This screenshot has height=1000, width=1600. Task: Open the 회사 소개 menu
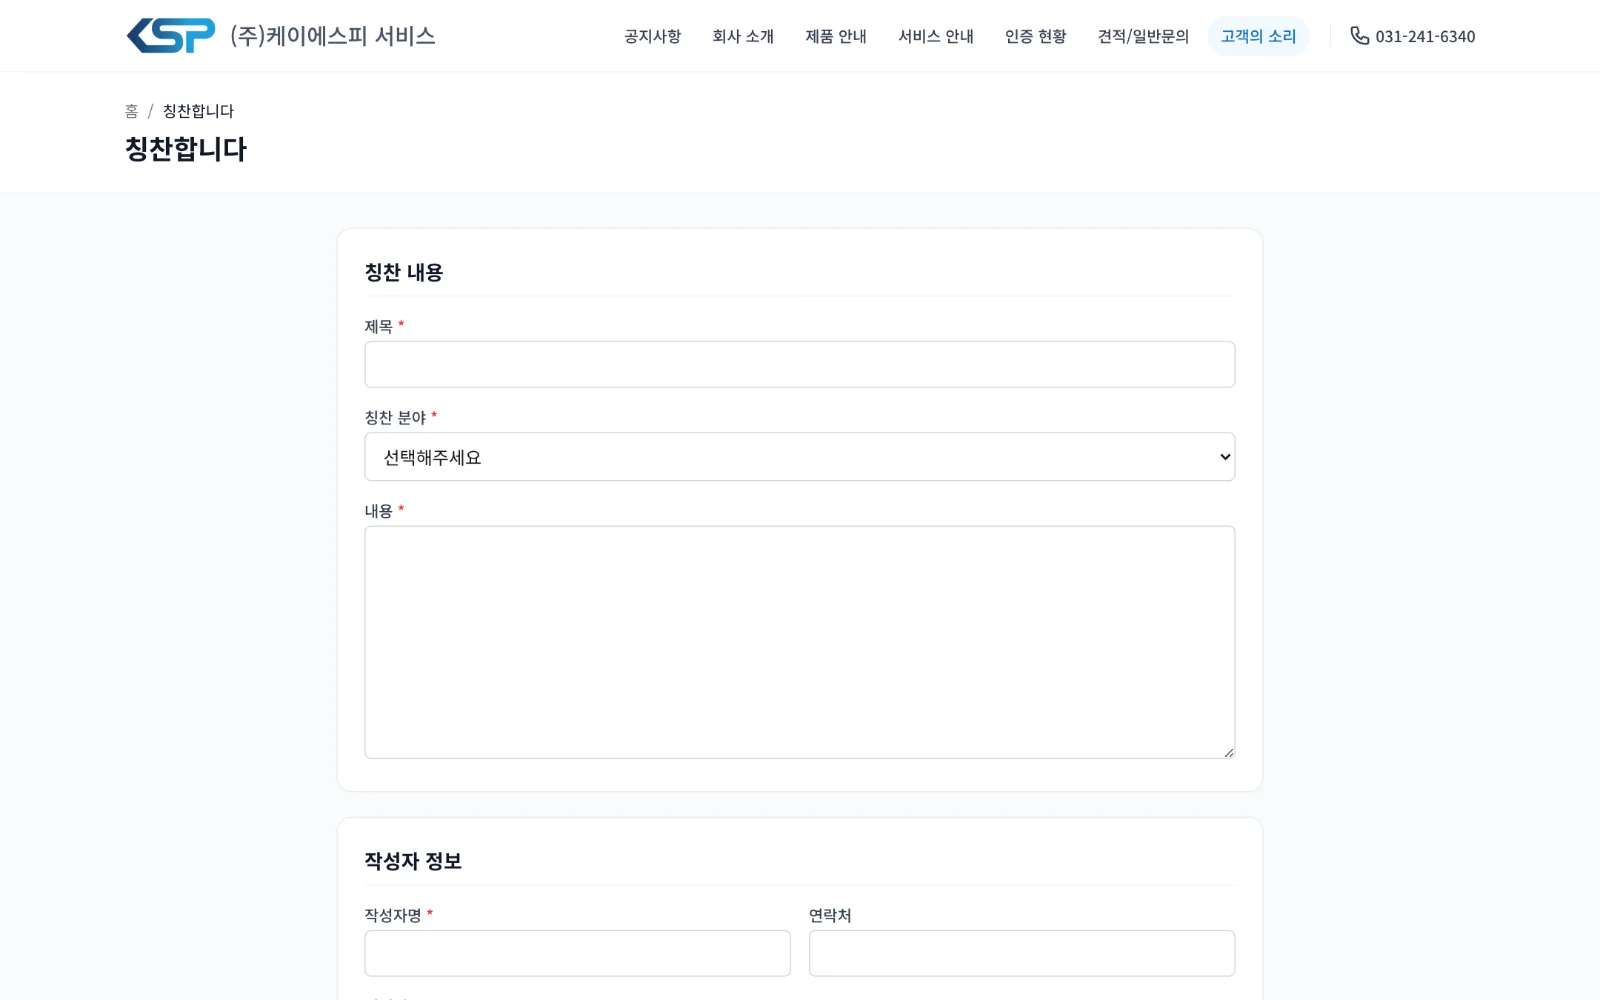pos(743,36)
